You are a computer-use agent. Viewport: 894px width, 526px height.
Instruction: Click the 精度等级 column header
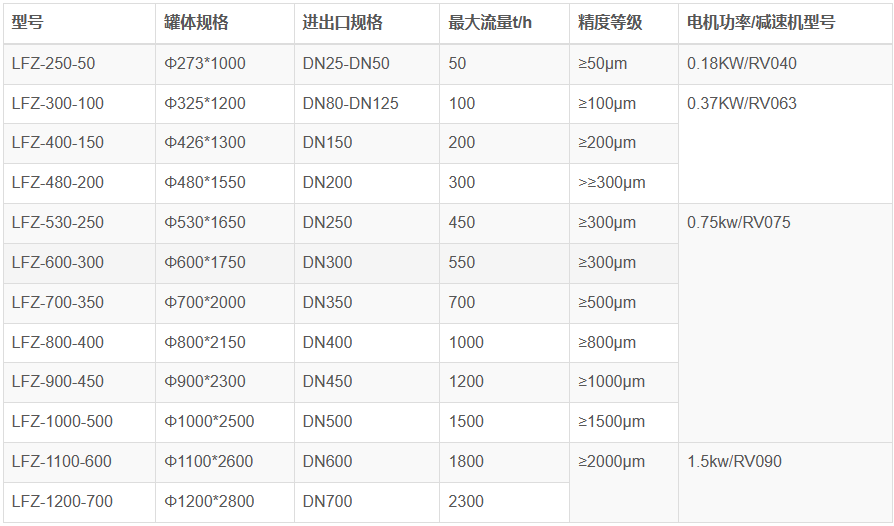point(610,23)
